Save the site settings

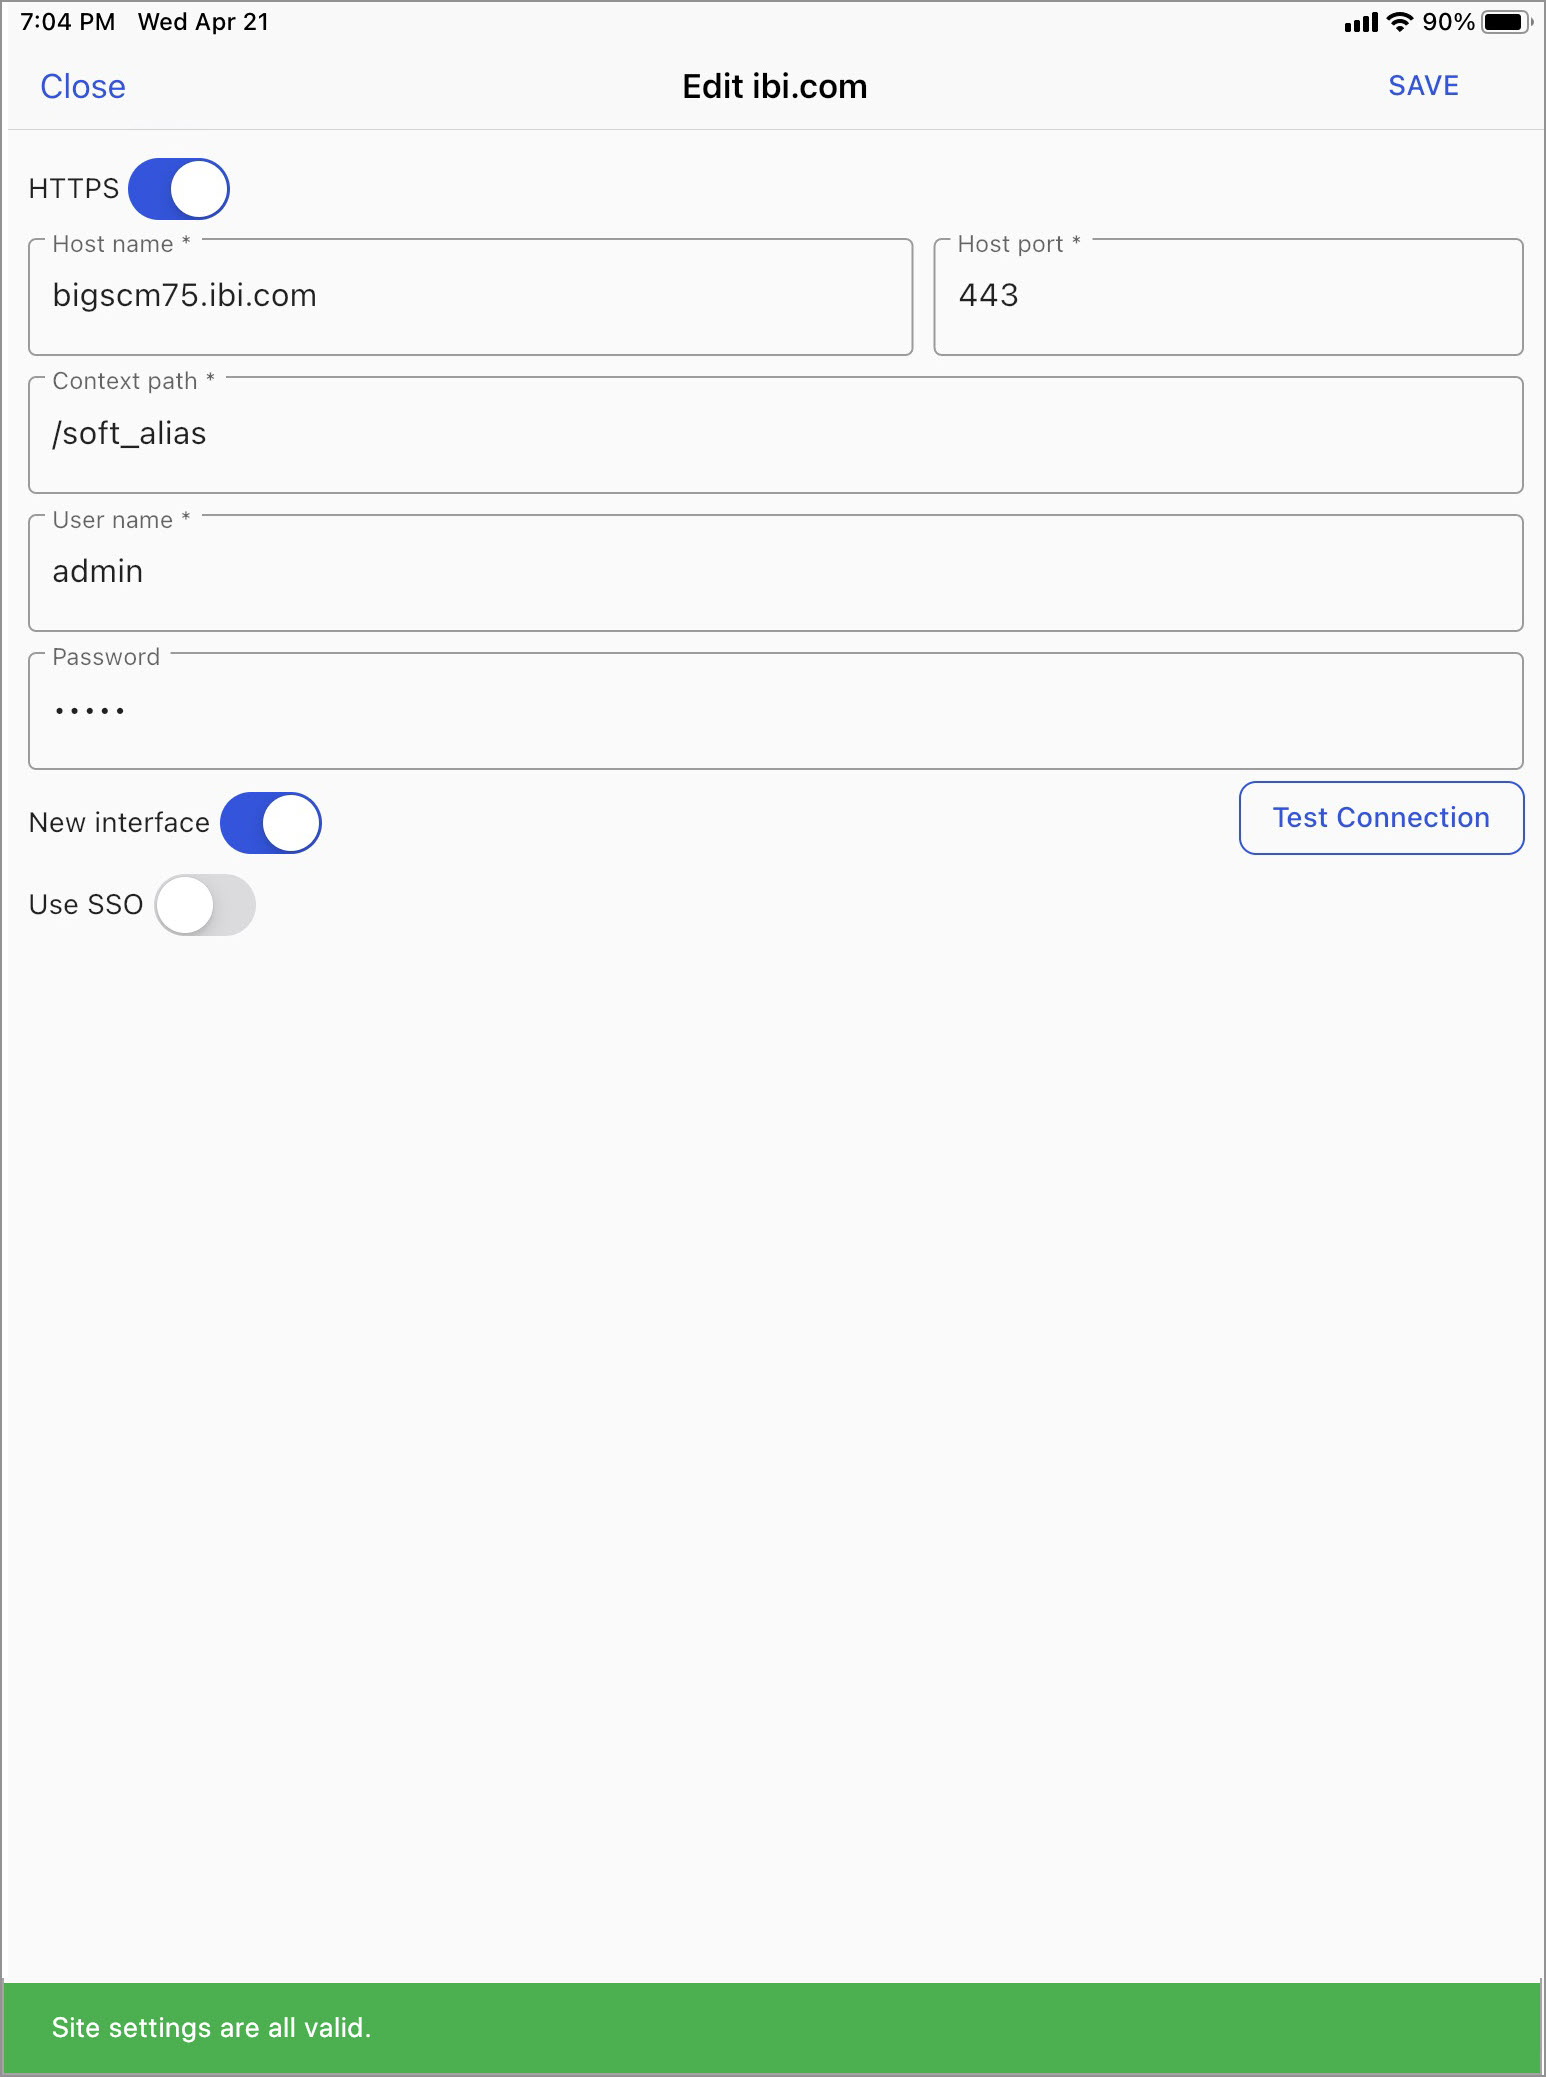[x=1423, y=86]
